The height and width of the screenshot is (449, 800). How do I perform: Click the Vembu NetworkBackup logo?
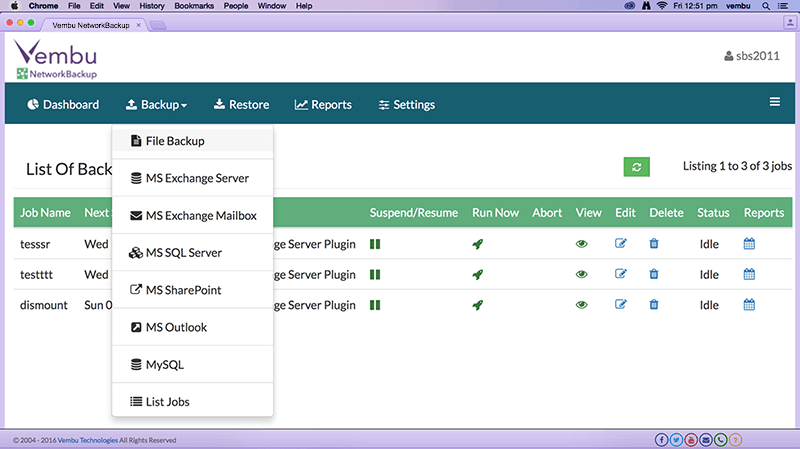(56, 60)
